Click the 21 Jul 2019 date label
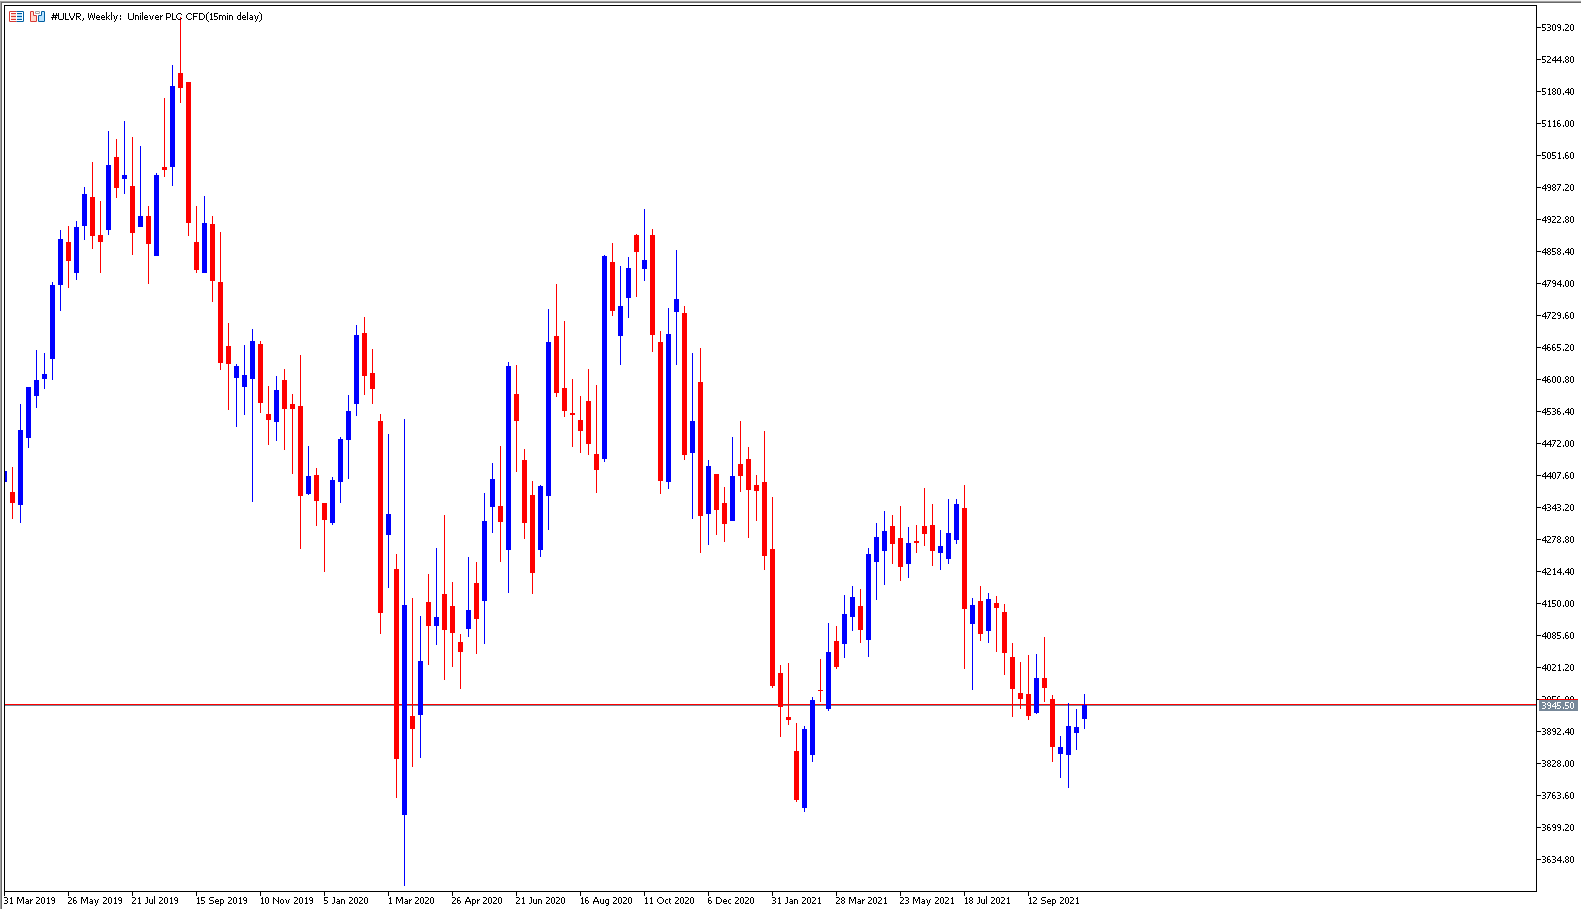1581x909 pixels. (155, 900)
